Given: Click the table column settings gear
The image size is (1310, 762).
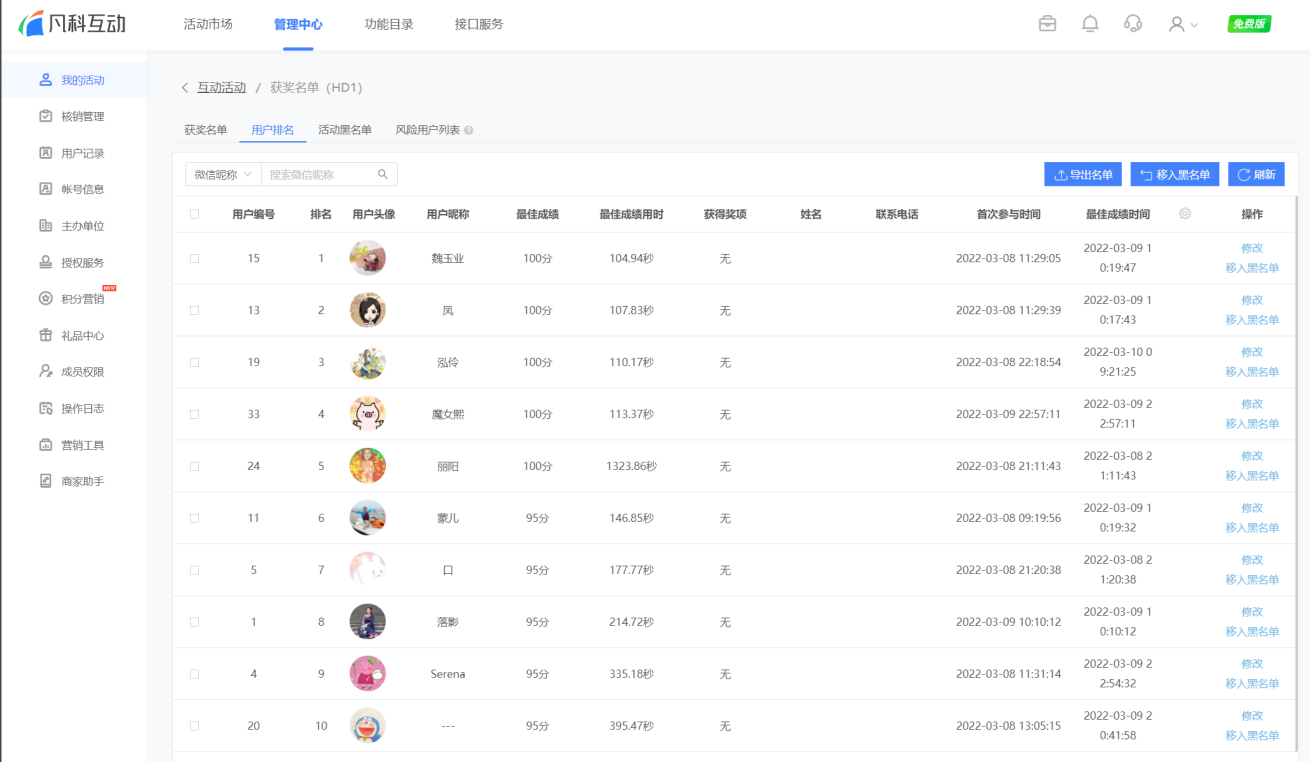Looking at the screenshot, I should (x=1185, y=214).
